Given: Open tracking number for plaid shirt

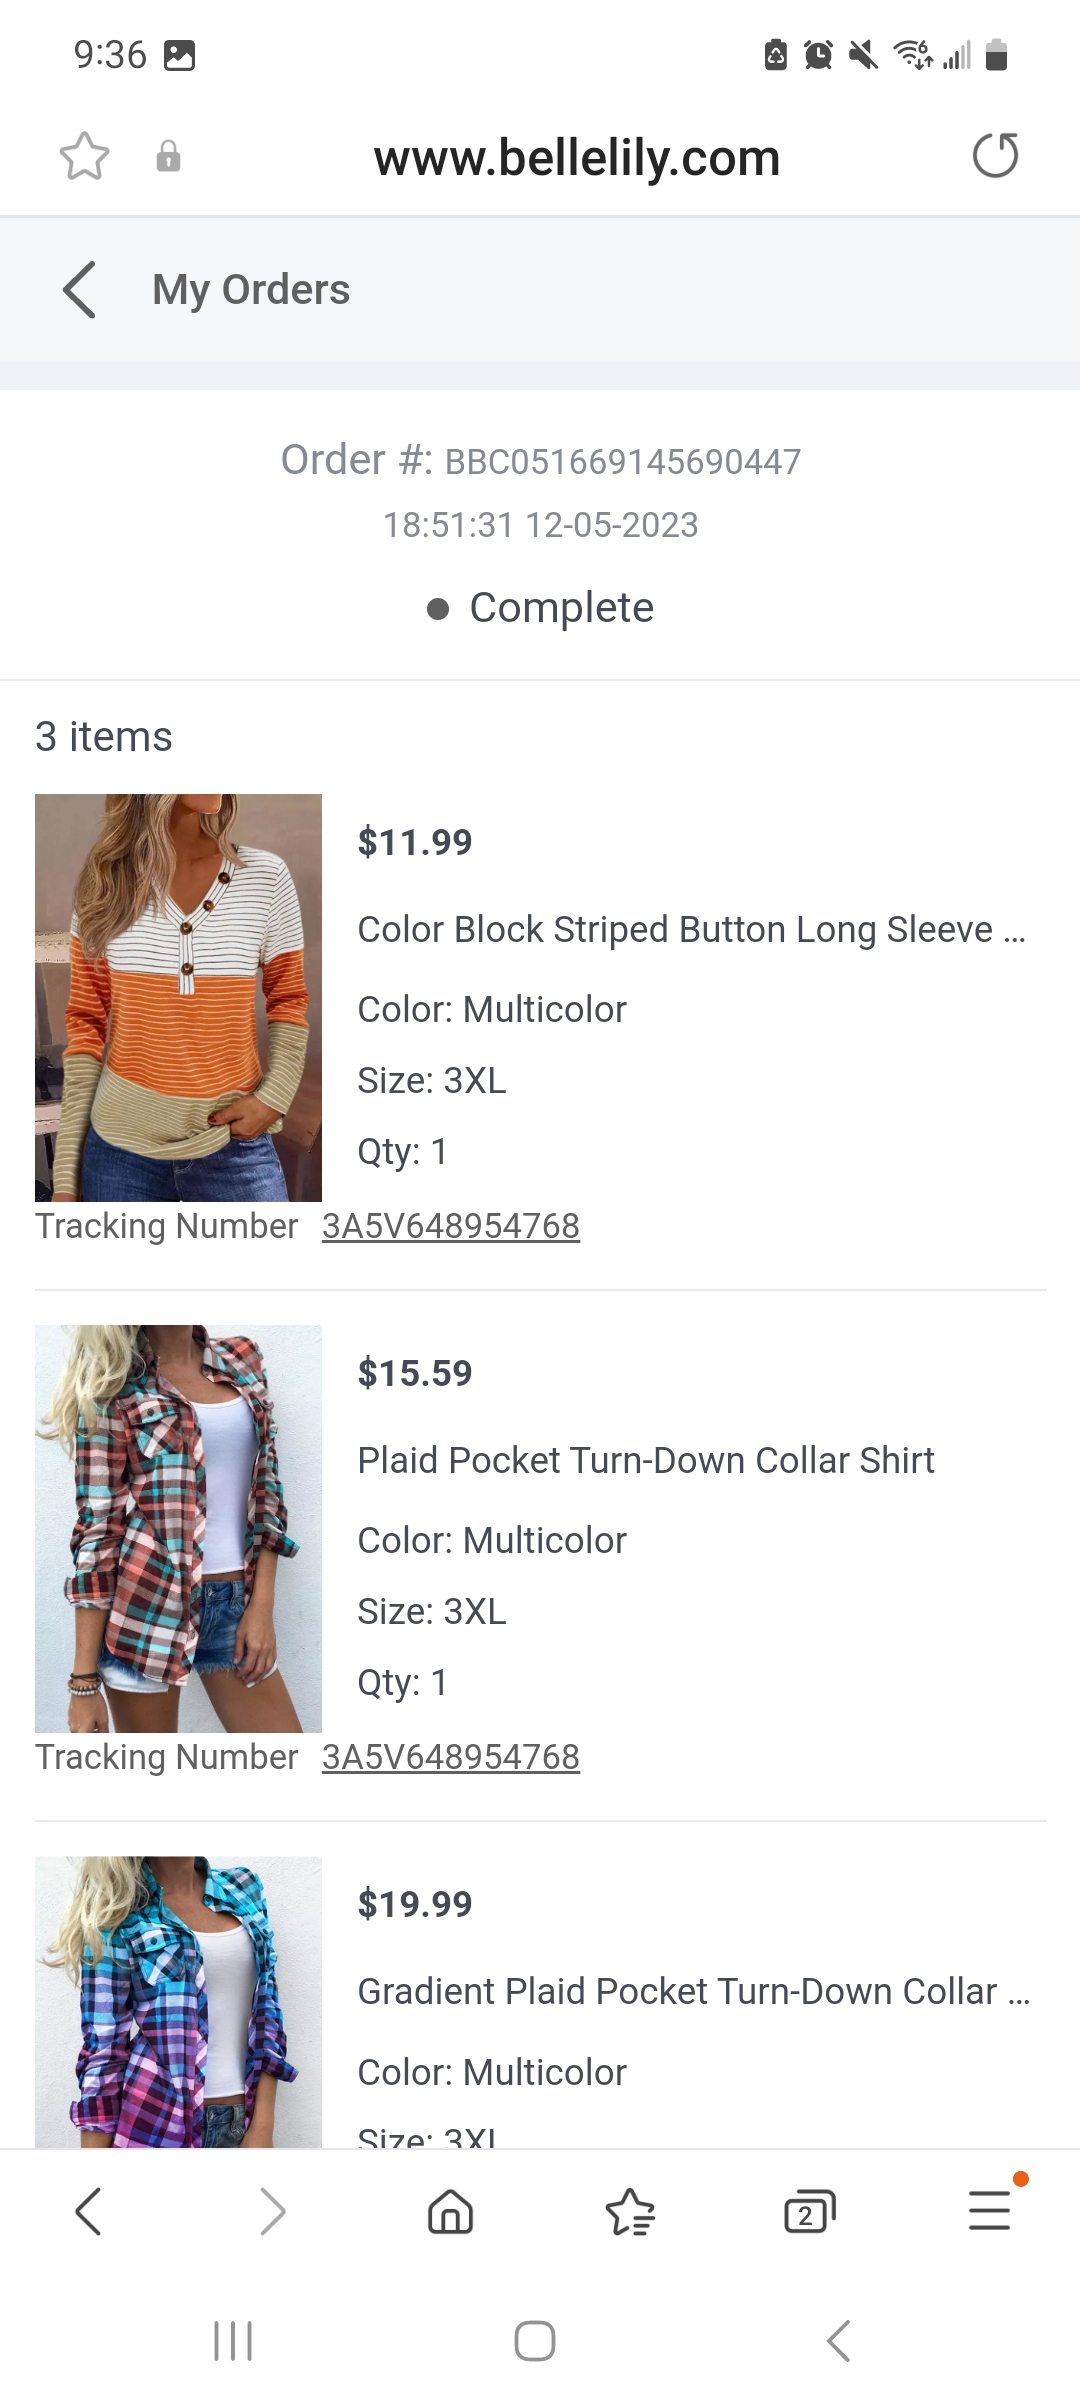Looking at the screenshot, I should (x=450, y=1757).
